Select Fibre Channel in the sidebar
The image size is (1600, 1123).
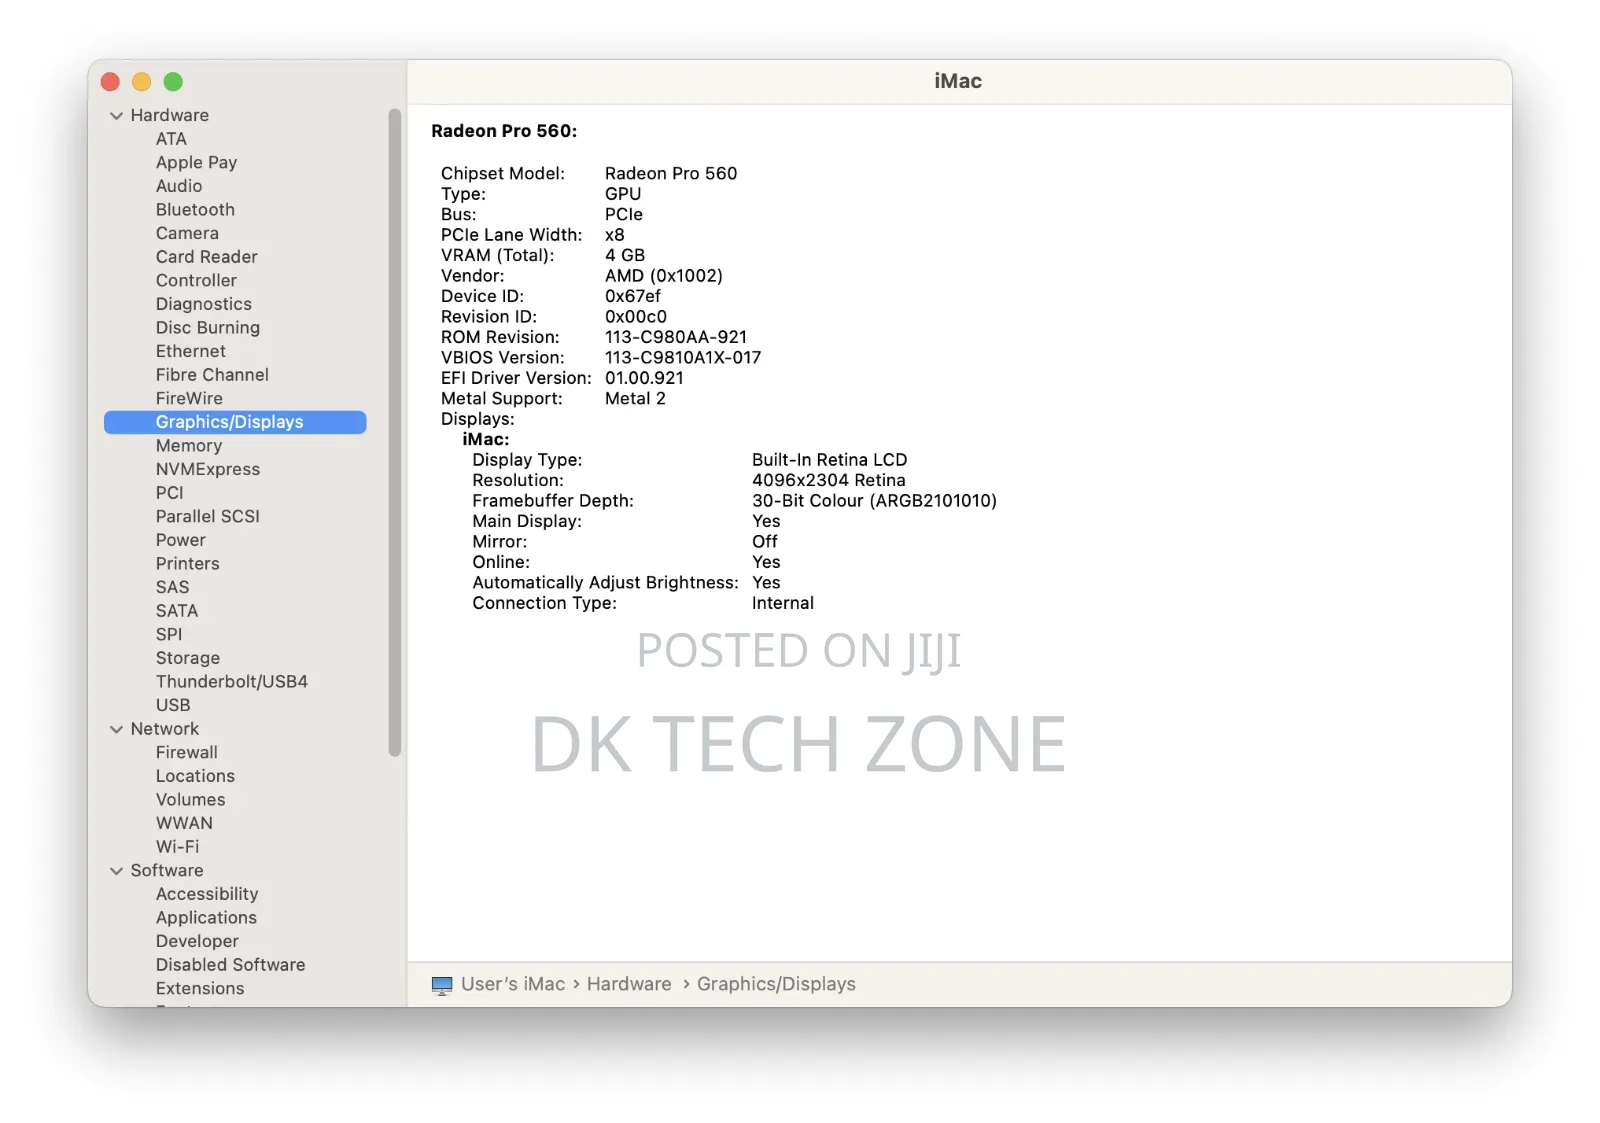click(212, 375)
